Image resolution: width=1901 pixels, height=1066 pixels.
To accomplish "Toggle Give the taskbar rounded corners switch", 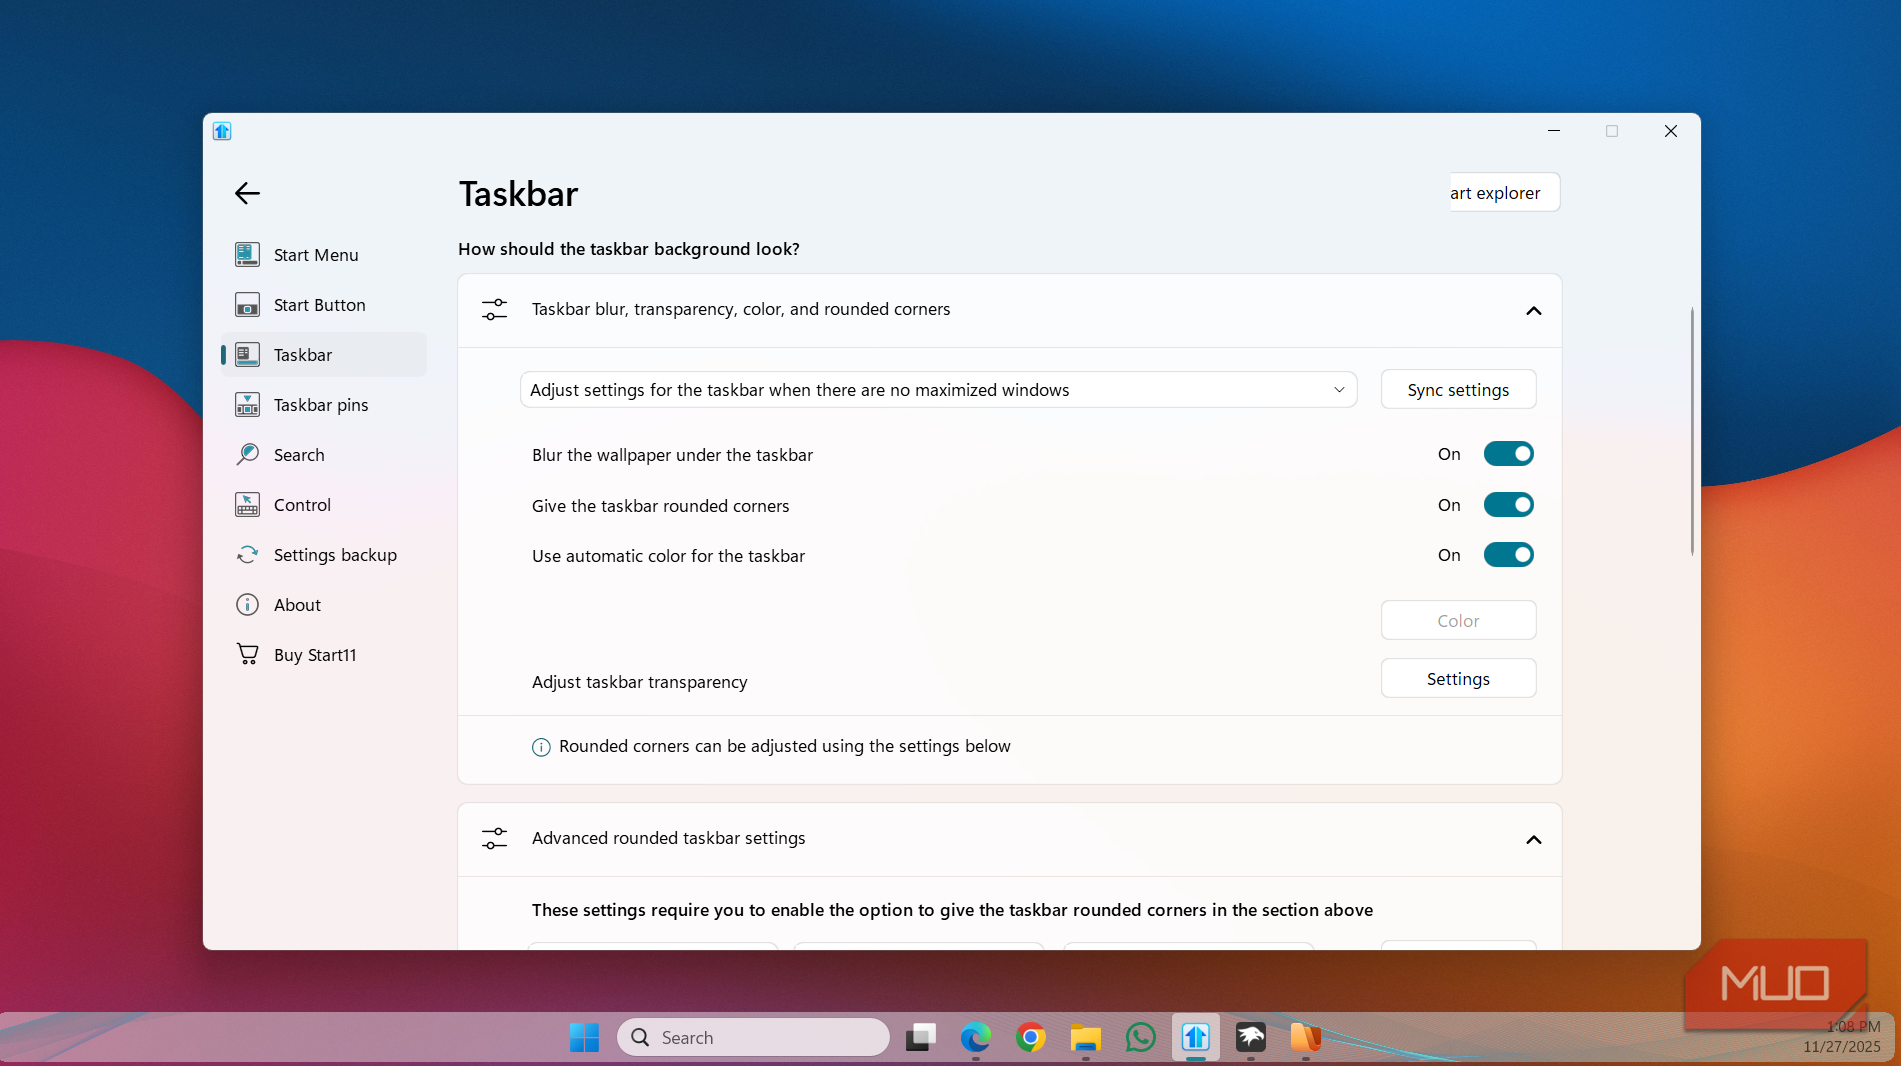I will point(1508,505).
